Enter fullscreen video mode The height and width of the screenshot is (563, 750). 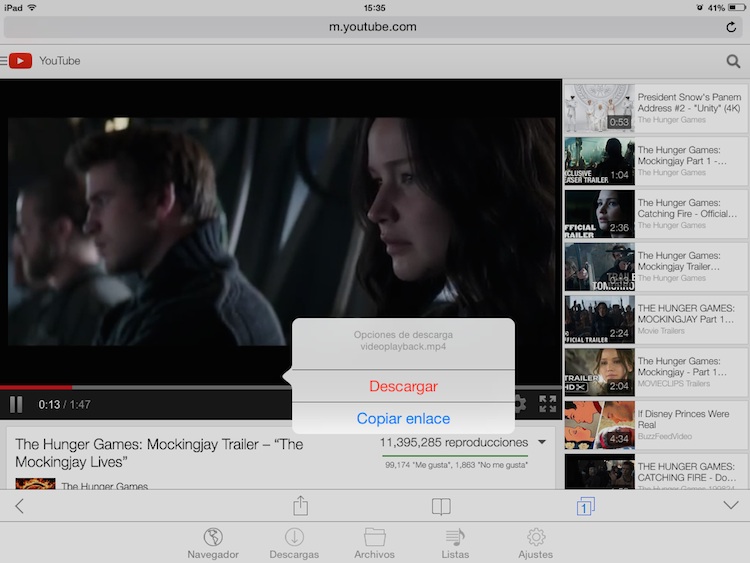pyautogui.click(x=547, y=404)
